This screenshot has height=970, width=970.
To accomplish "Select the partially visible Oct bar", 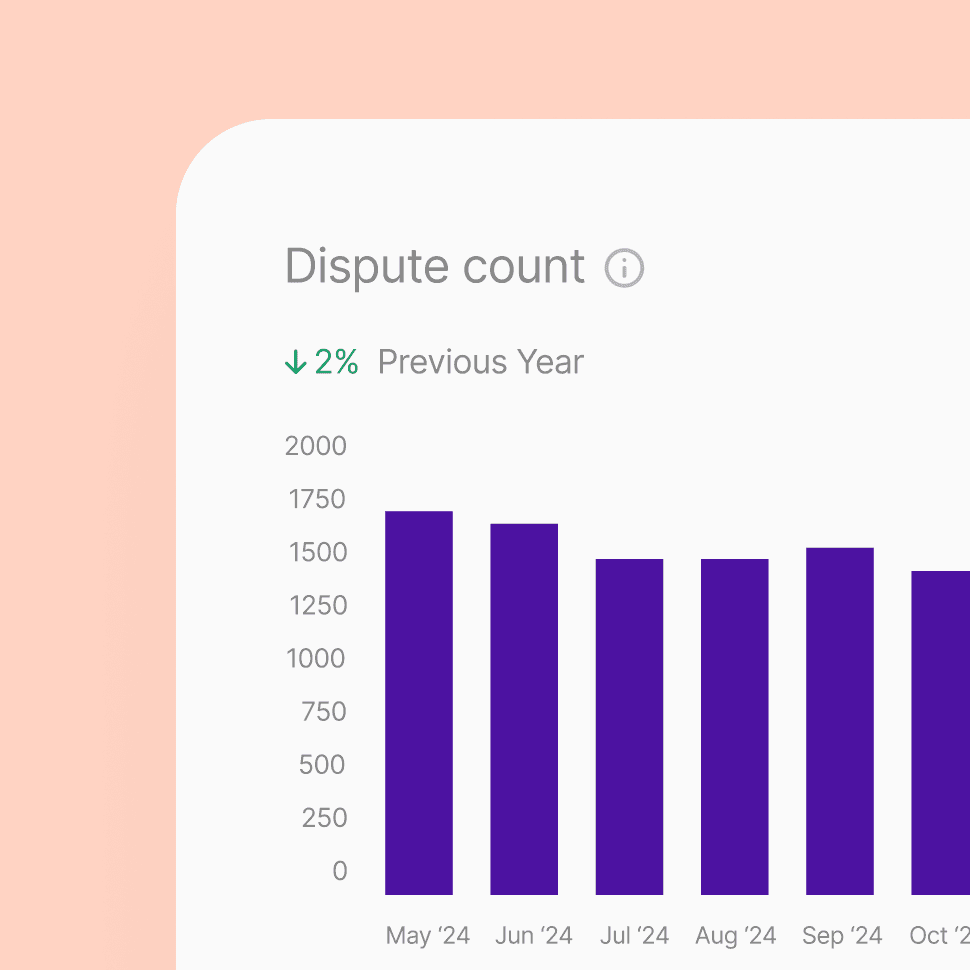I will (940, 733).
